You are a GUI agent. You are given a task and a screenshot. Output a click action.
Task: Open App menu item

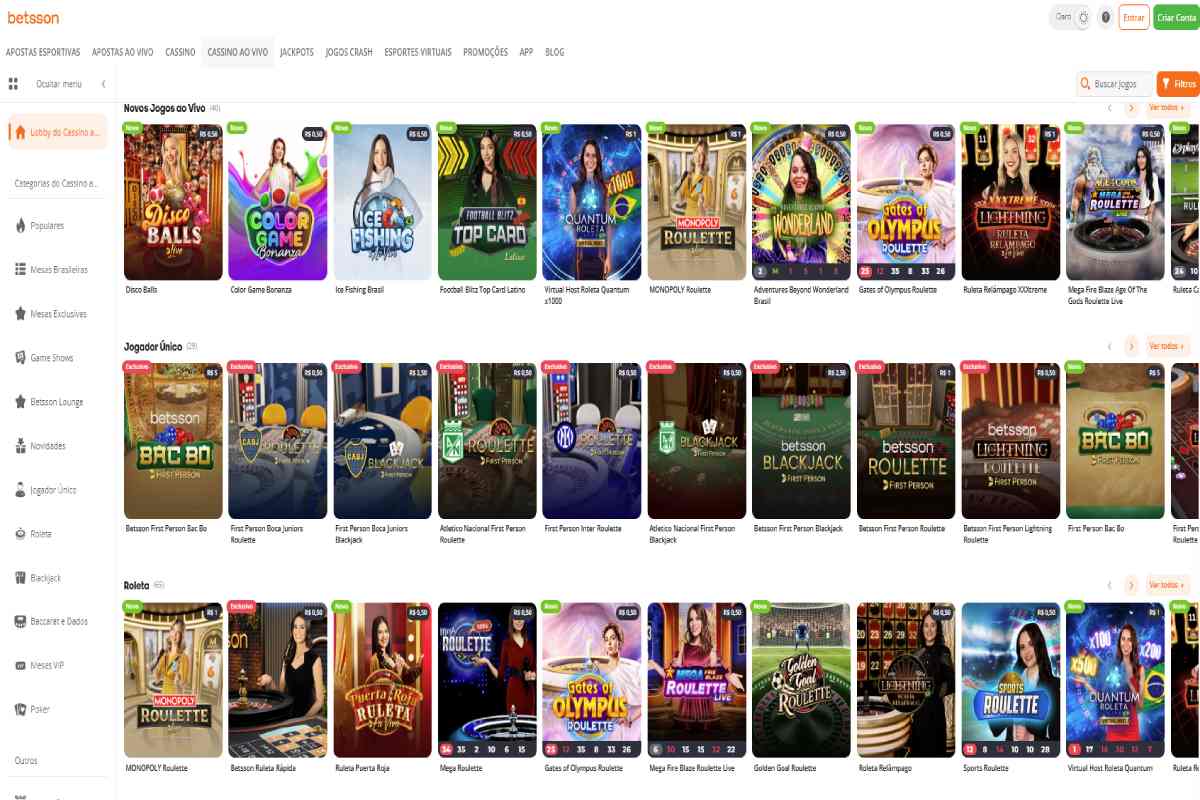click(526, 52)
